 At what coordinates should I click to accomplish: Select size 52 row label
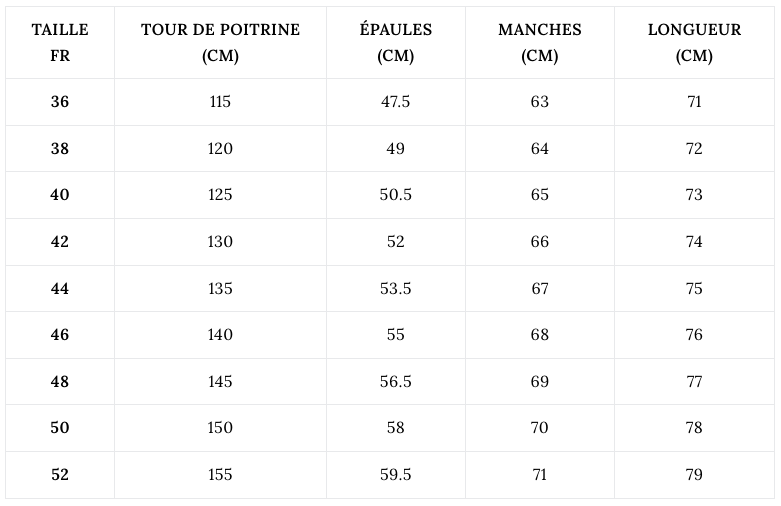tap(60, 475)
